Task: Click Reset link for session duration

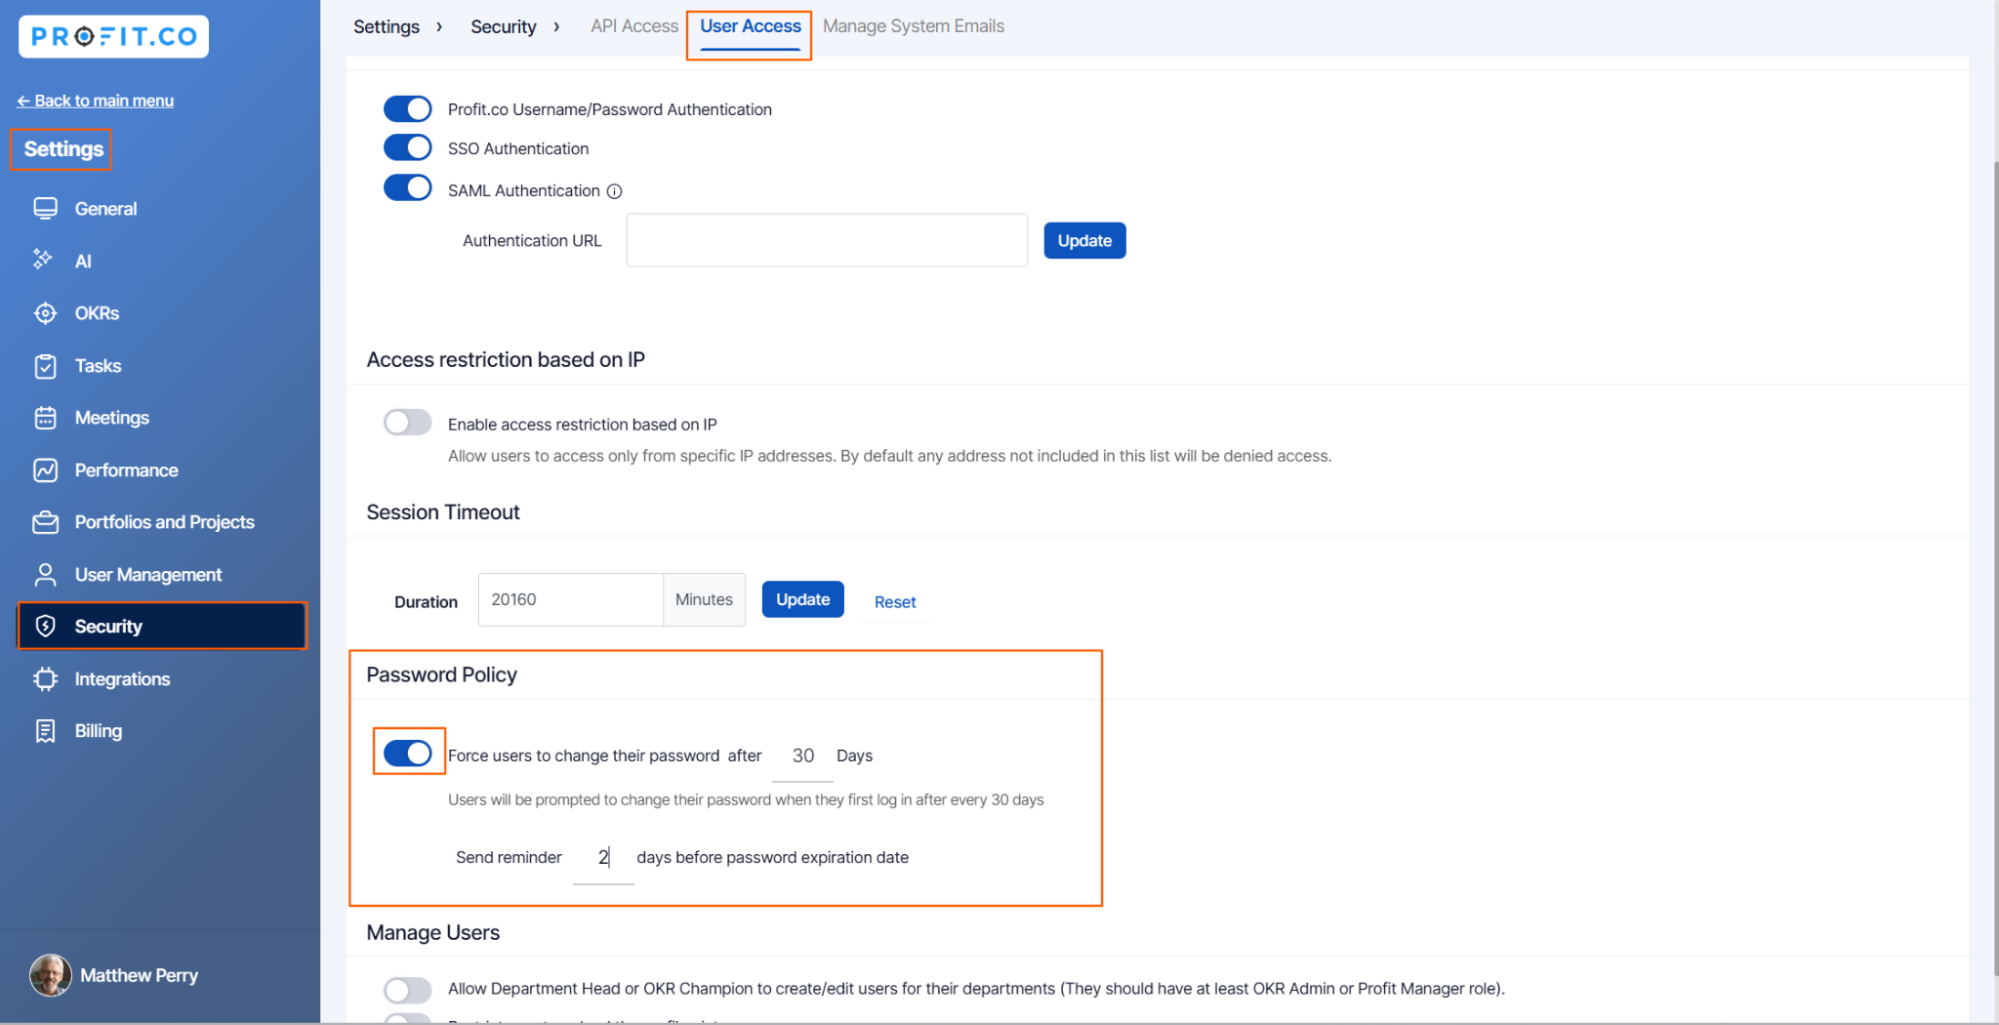Action: point(894,602)
